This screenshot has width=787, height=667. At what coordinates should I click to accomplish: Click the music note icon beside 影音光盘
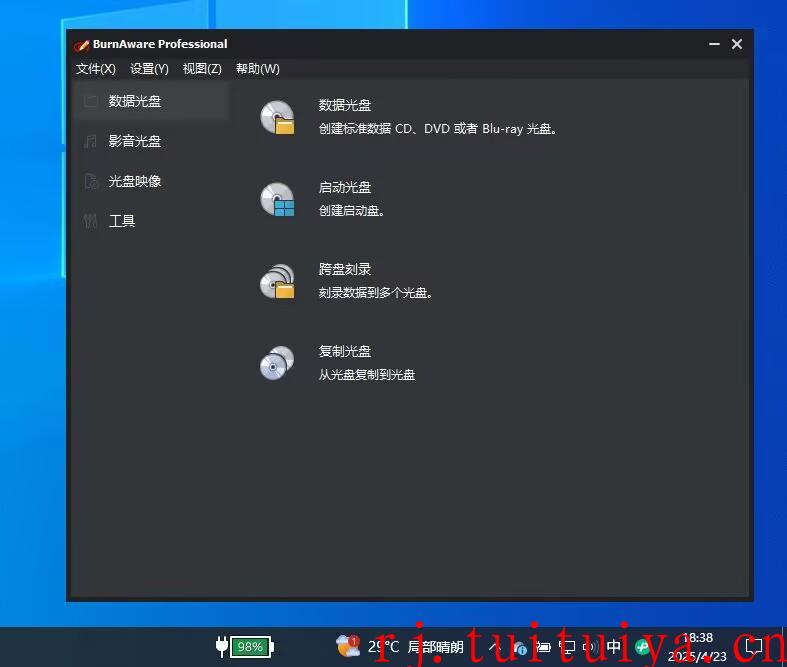tap(90, 141)
